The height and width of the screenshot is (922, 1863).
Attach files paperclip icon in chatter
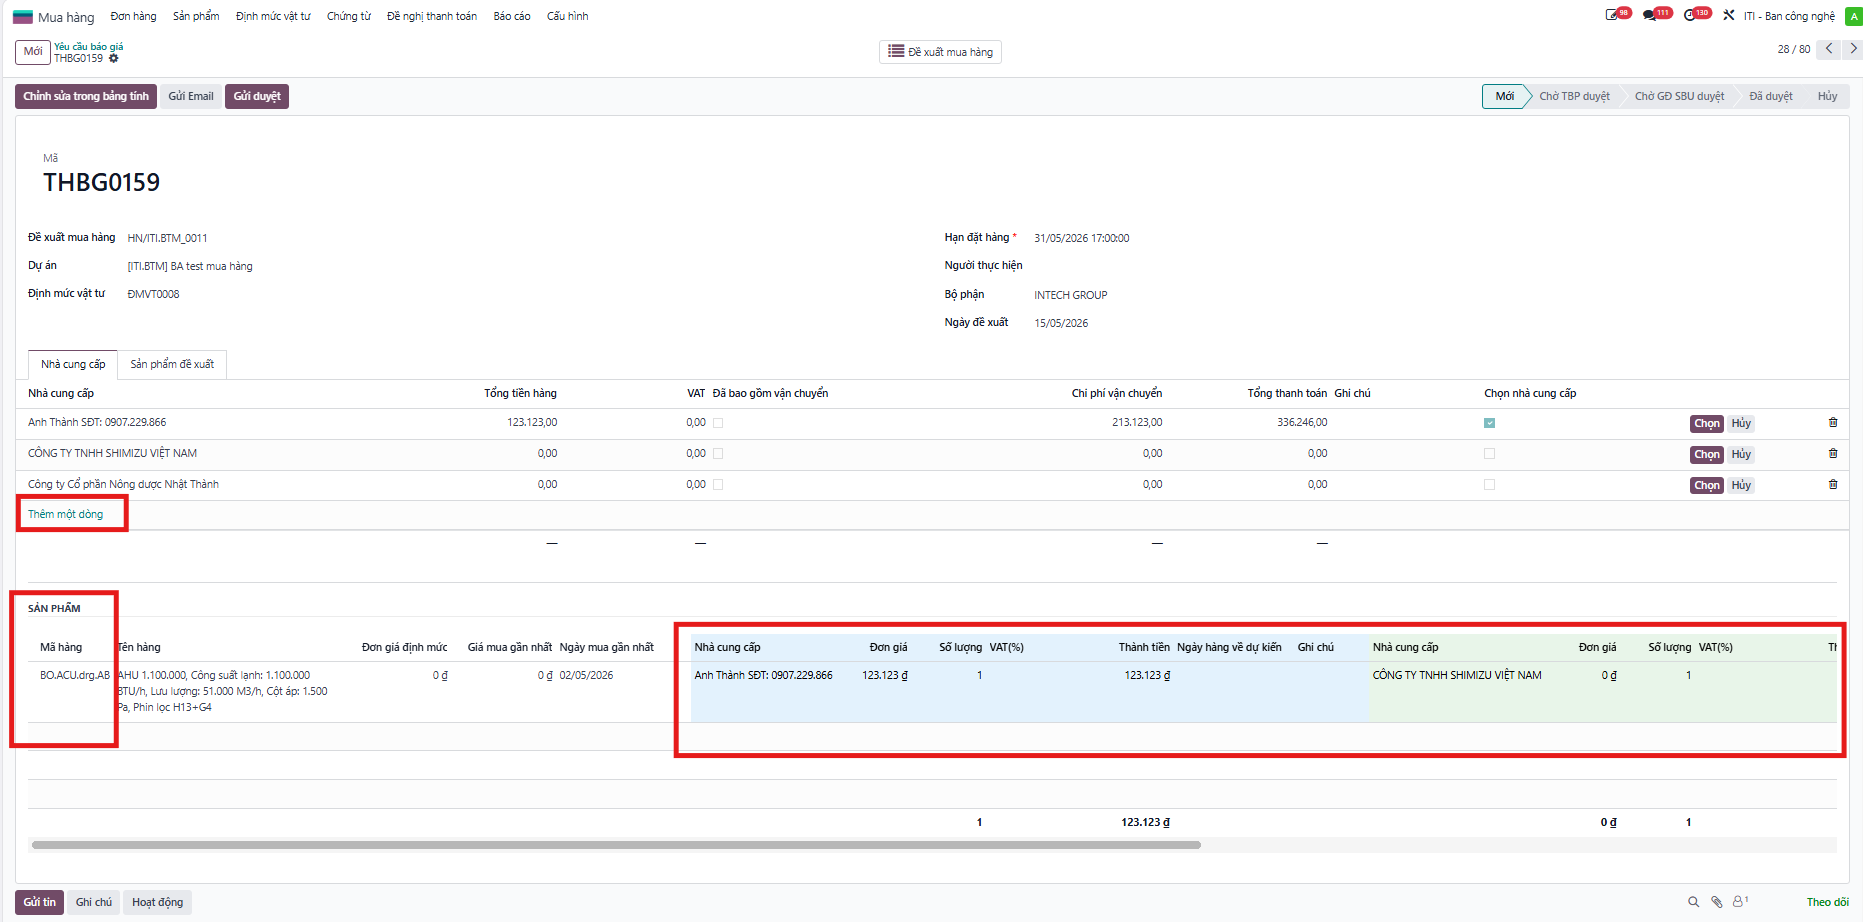pos(1716,902)
